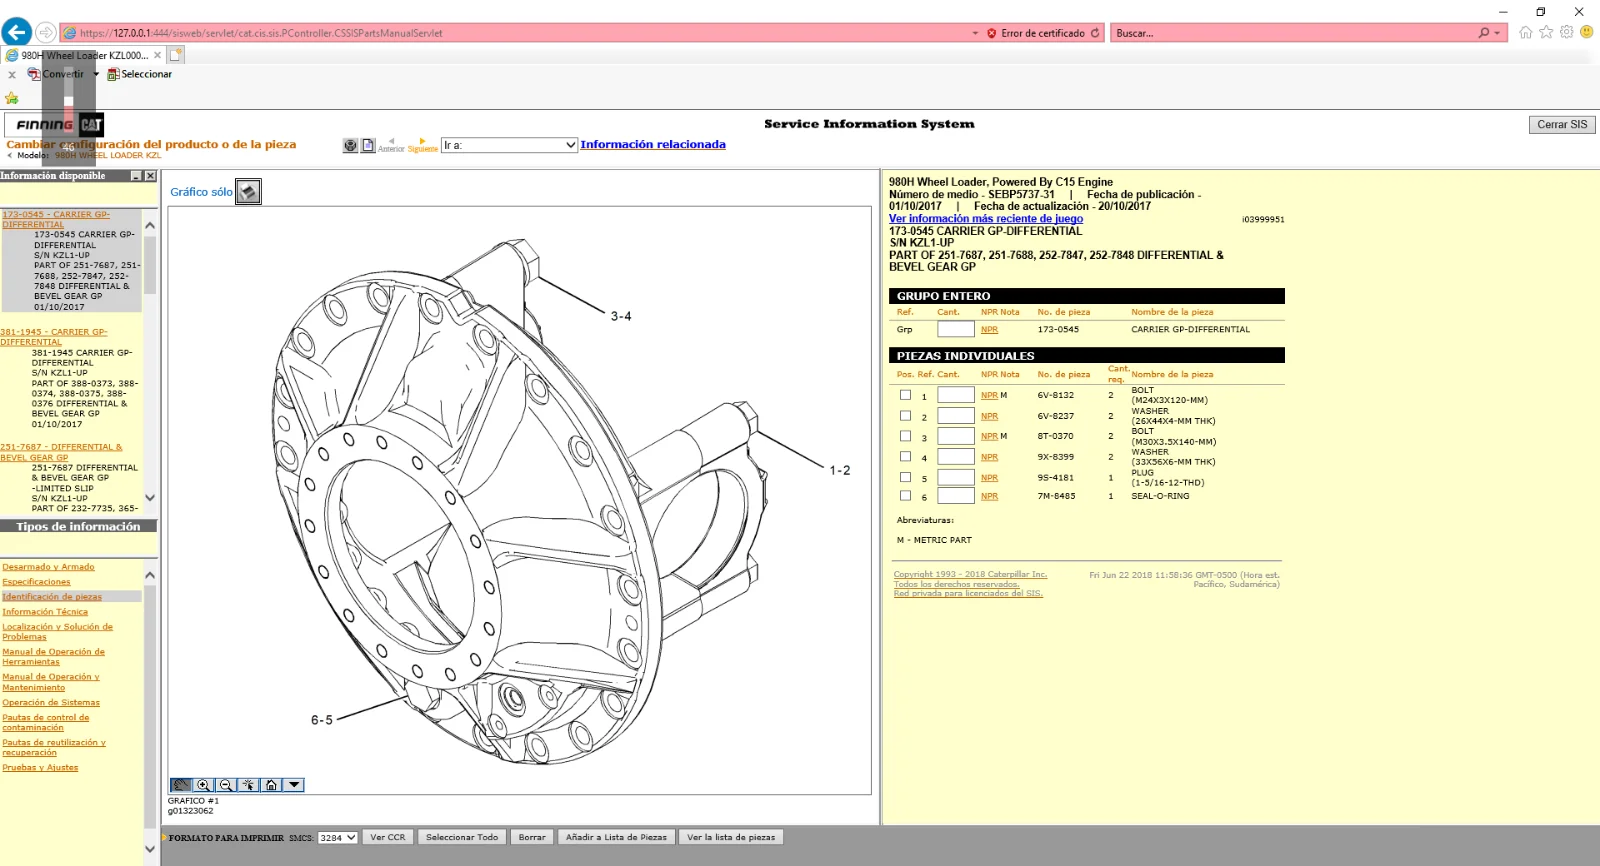
Task: Click quantity field for item 1 BOLT
Action: point(955,395)
